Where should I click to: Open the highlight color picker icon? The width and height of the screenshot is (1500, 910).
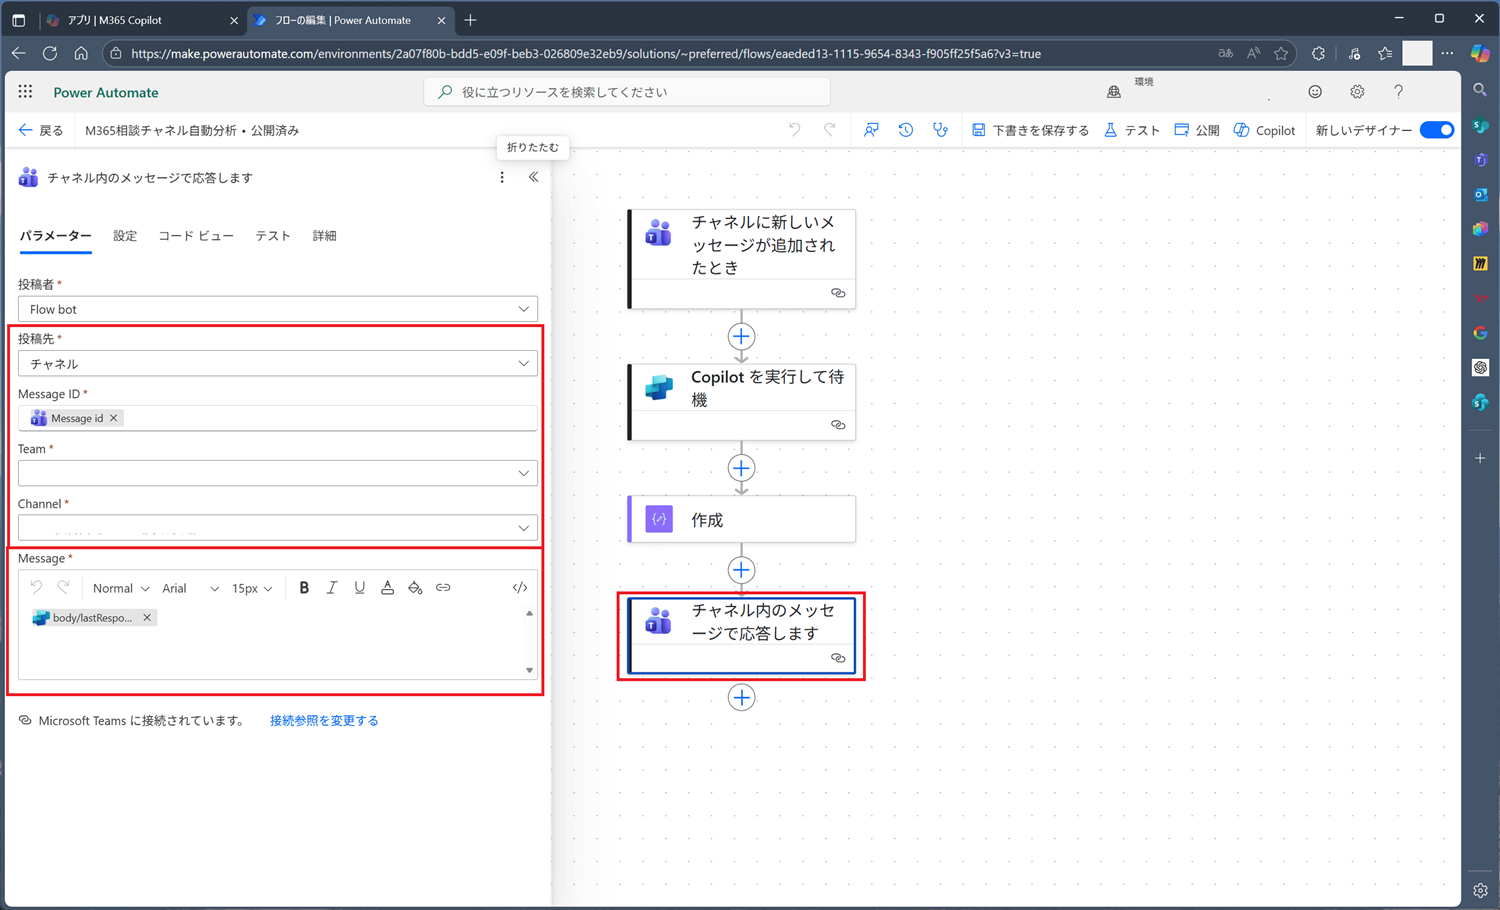coord(415,588)
